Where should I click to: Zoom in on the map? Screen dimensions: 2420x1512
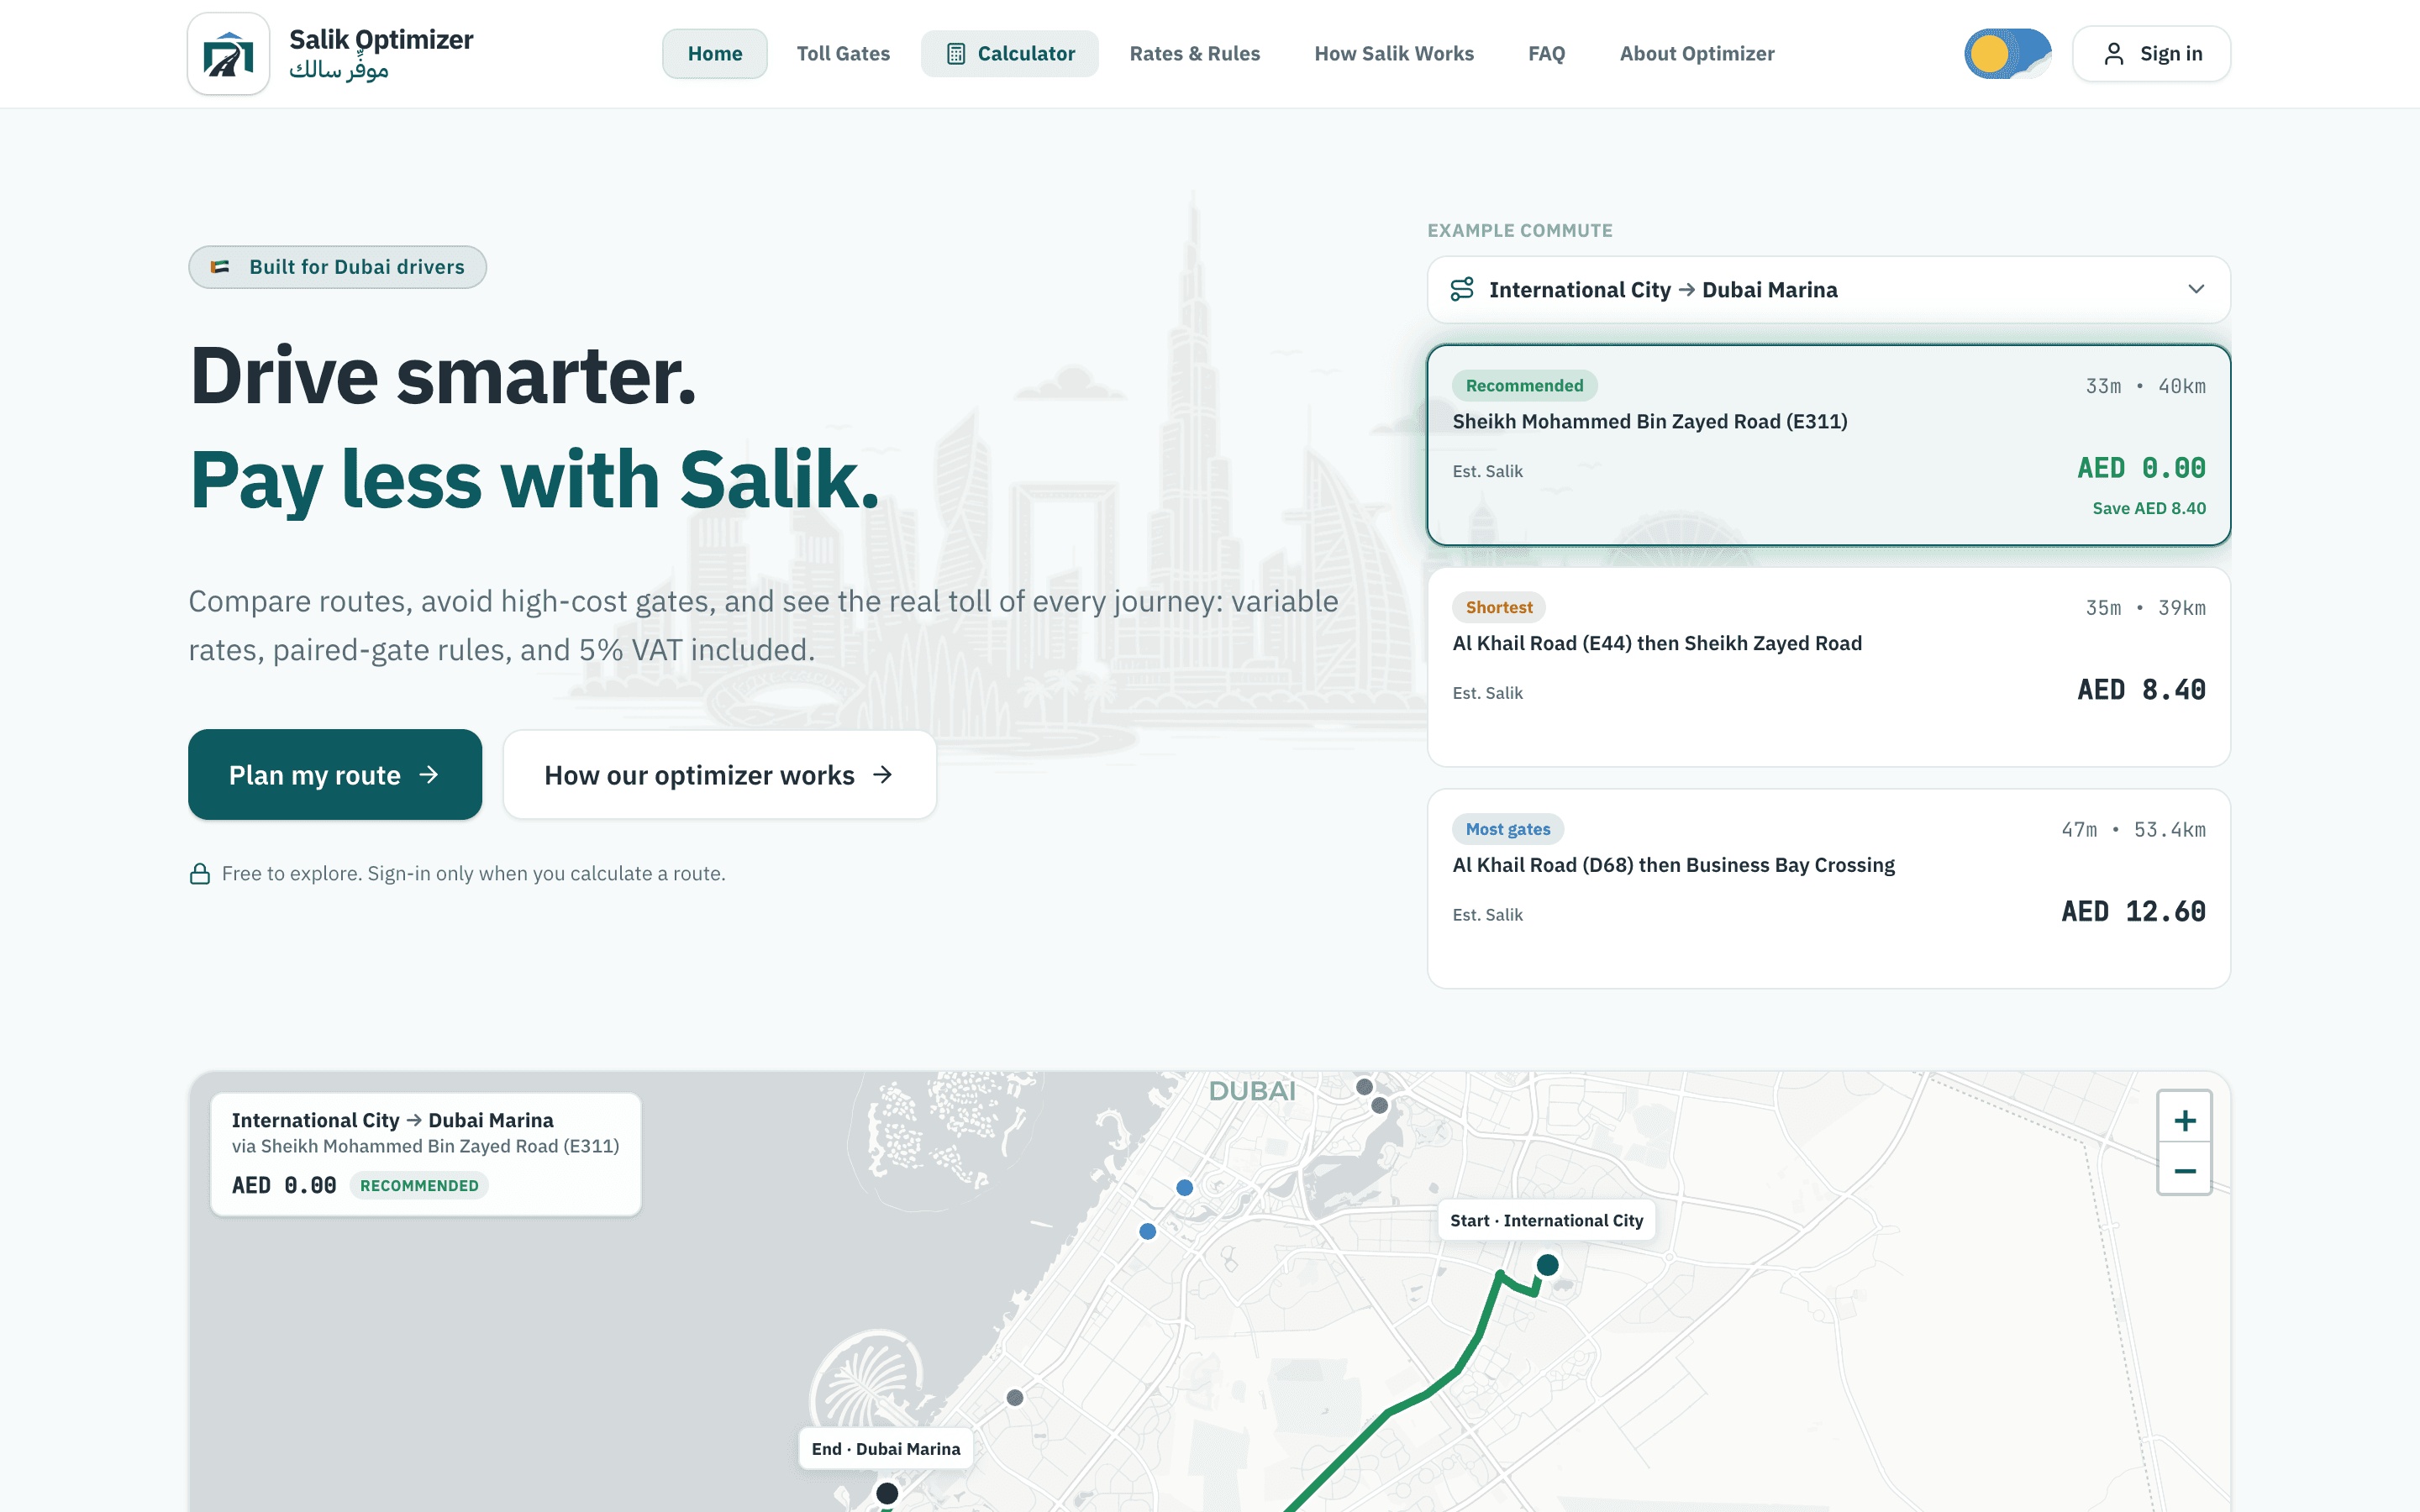[2184, 1121]
